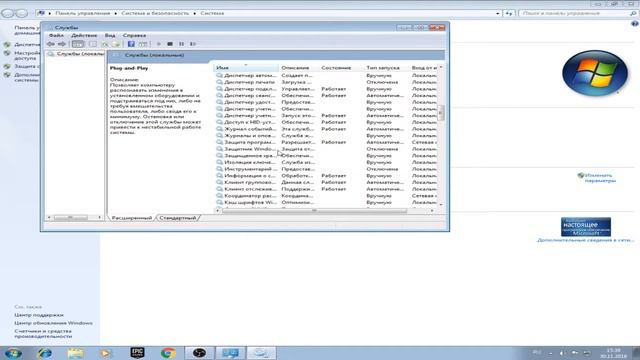Select the Защита программ service row
Image resolution: width=640 pixels, height=360 pixels.
point(326,142)
